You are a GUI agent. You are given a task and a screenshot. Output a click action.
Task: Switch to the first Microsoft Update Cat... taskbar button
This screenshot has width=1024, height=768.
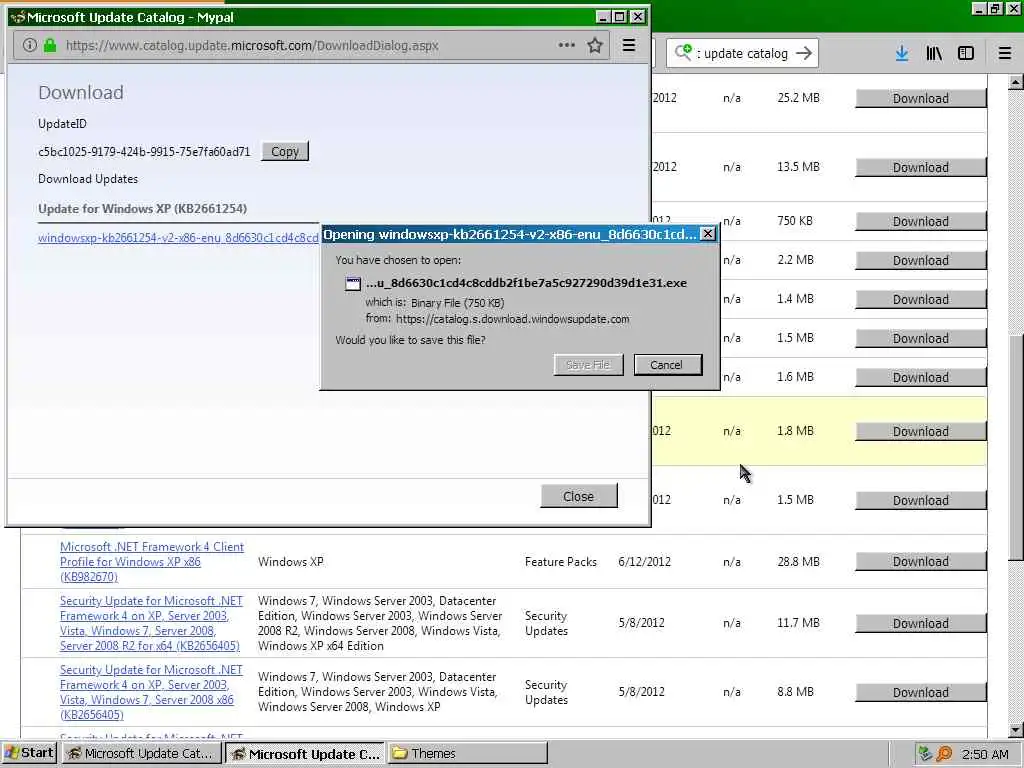tap(142, 754)
